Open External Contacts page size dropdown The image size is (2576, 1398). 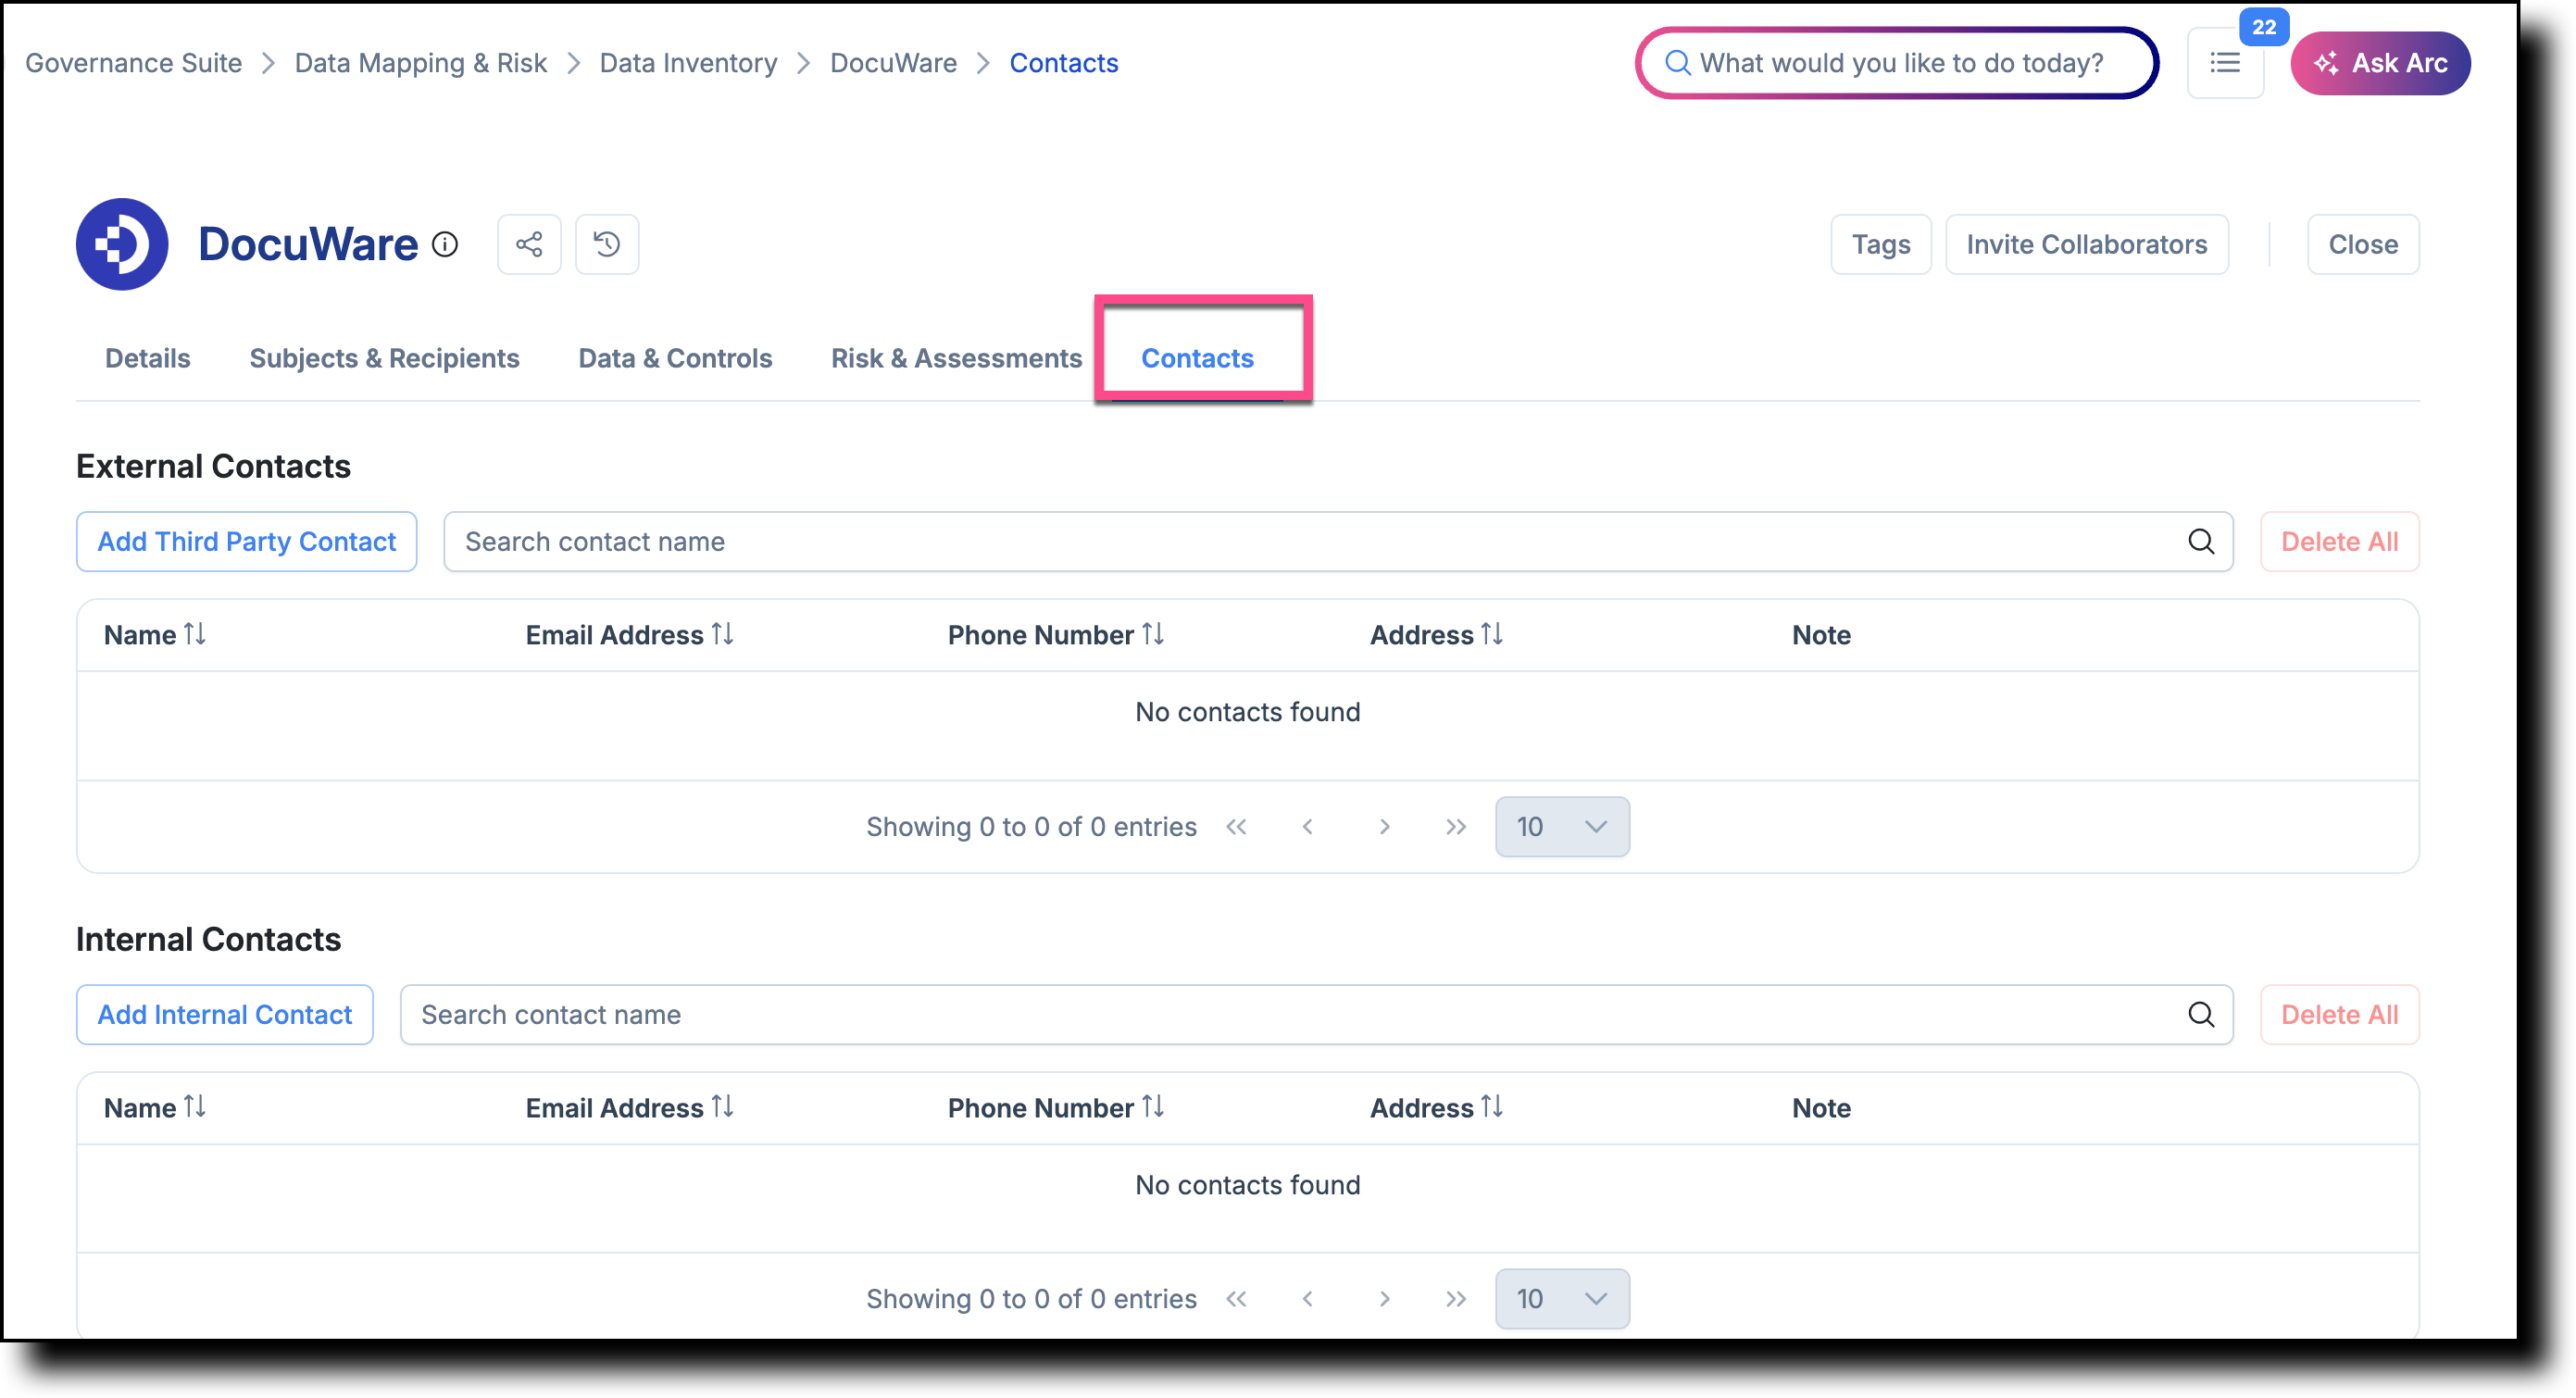(x=1562, y=827)
